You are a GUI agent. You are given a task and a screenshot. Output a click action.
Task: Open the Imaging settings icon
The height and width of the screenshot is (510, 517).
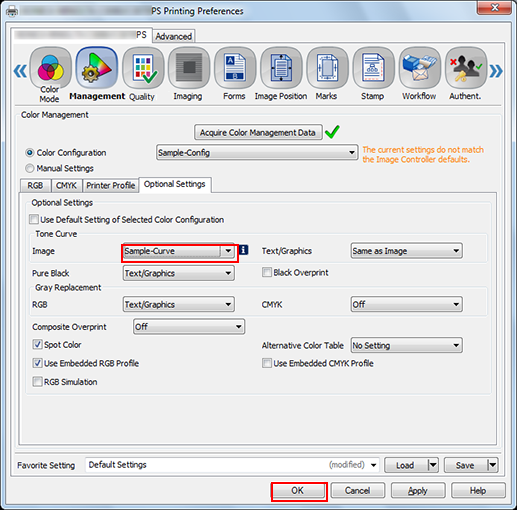[189, 69]
